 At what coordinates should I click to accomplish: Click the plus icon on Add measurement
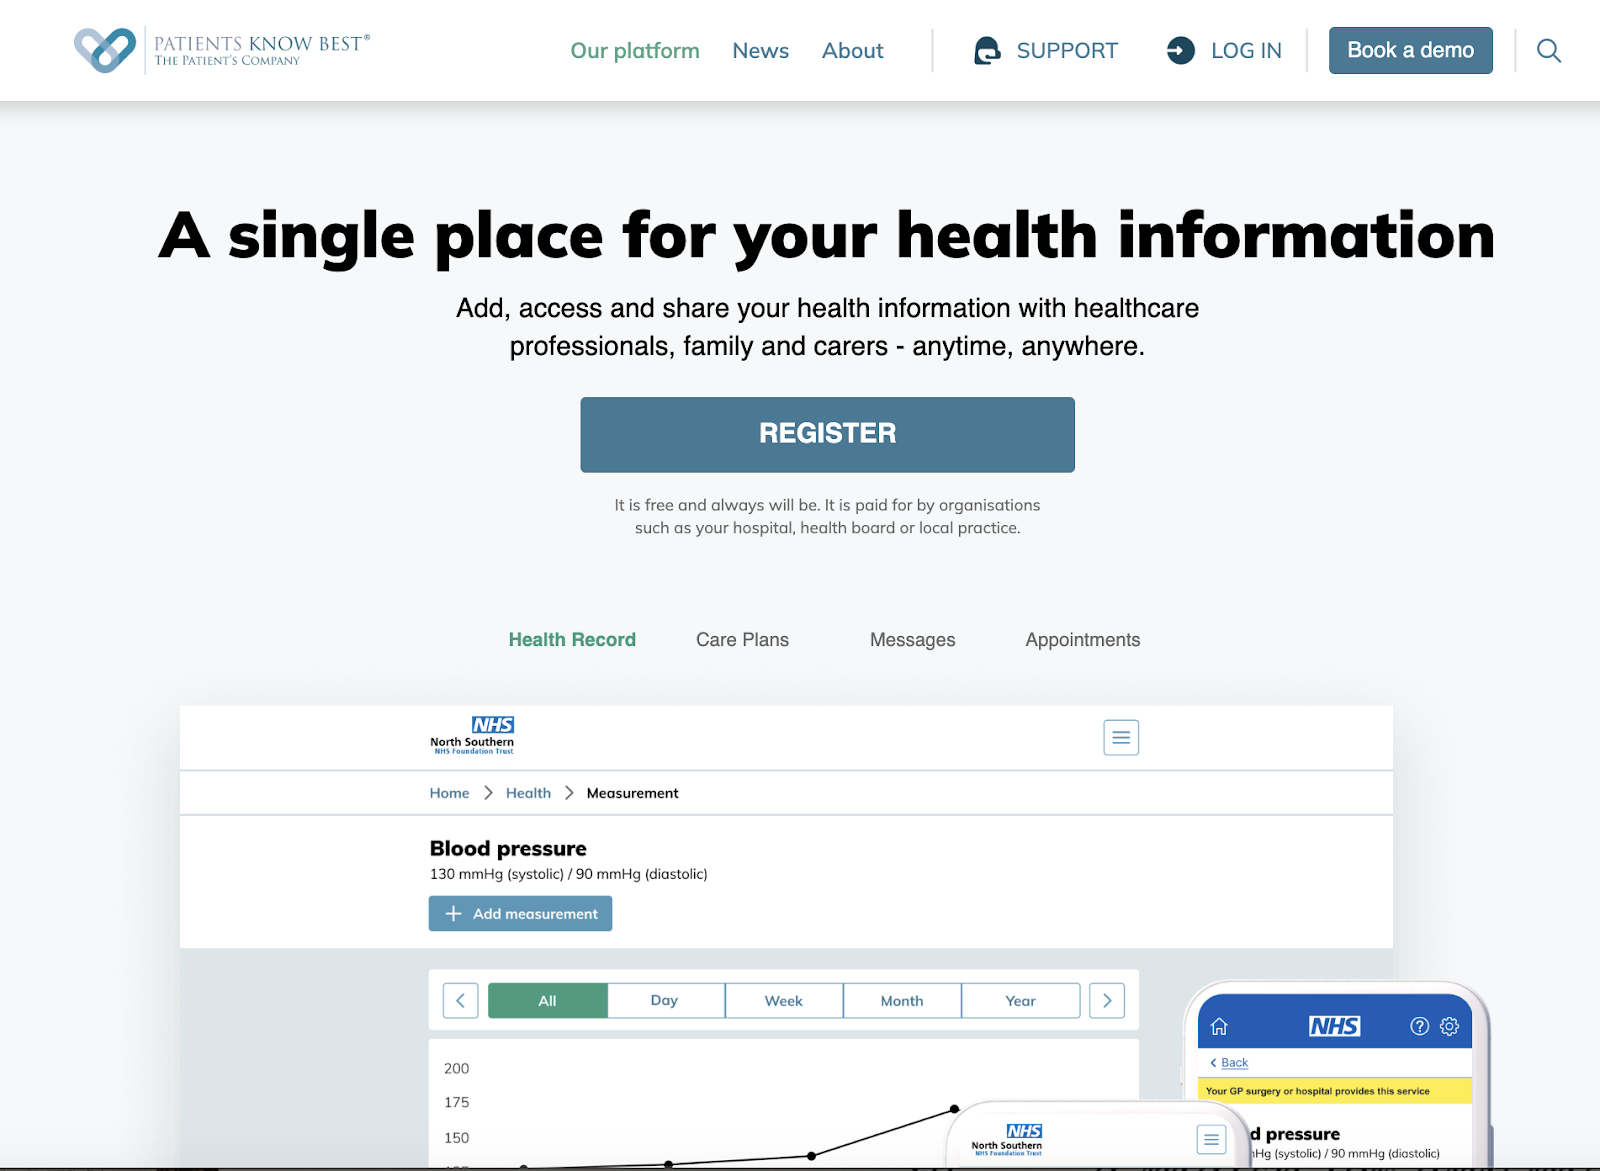click(x=453, y=913)
